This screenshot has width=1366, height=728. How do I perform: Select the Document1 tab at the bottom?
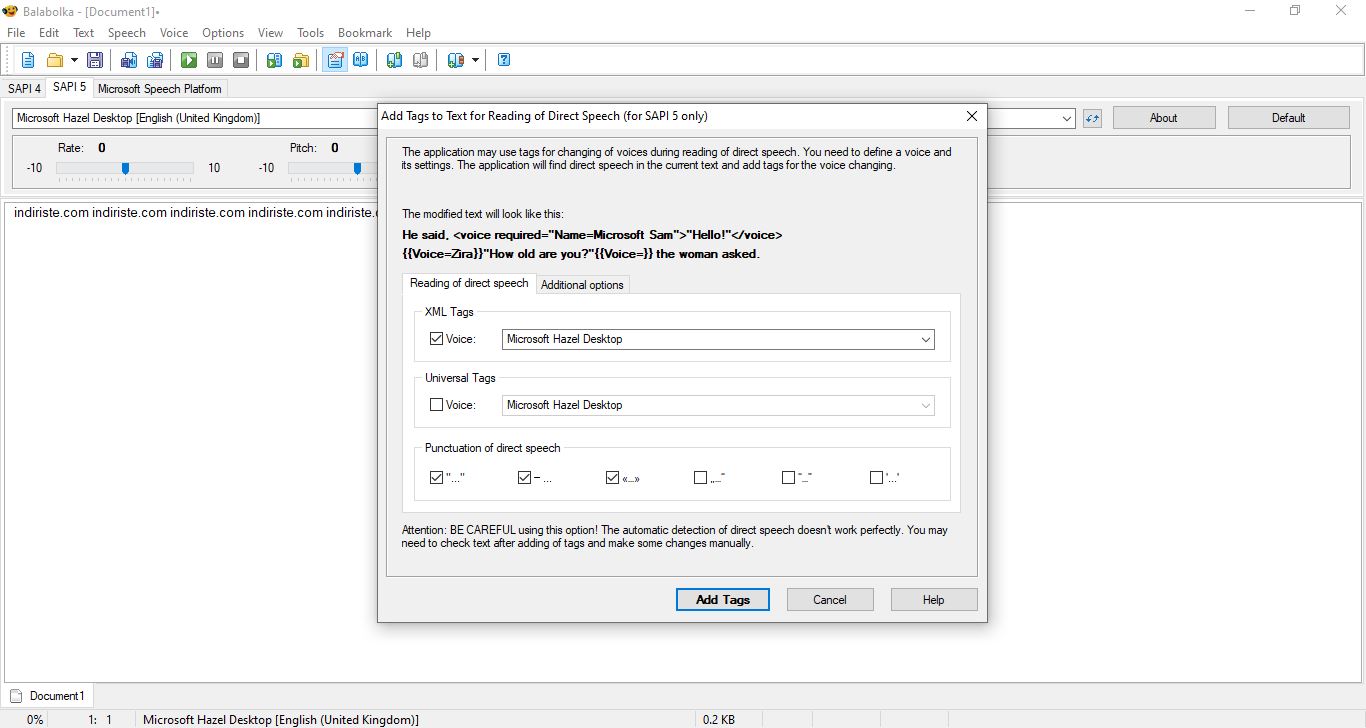point(48,696)
